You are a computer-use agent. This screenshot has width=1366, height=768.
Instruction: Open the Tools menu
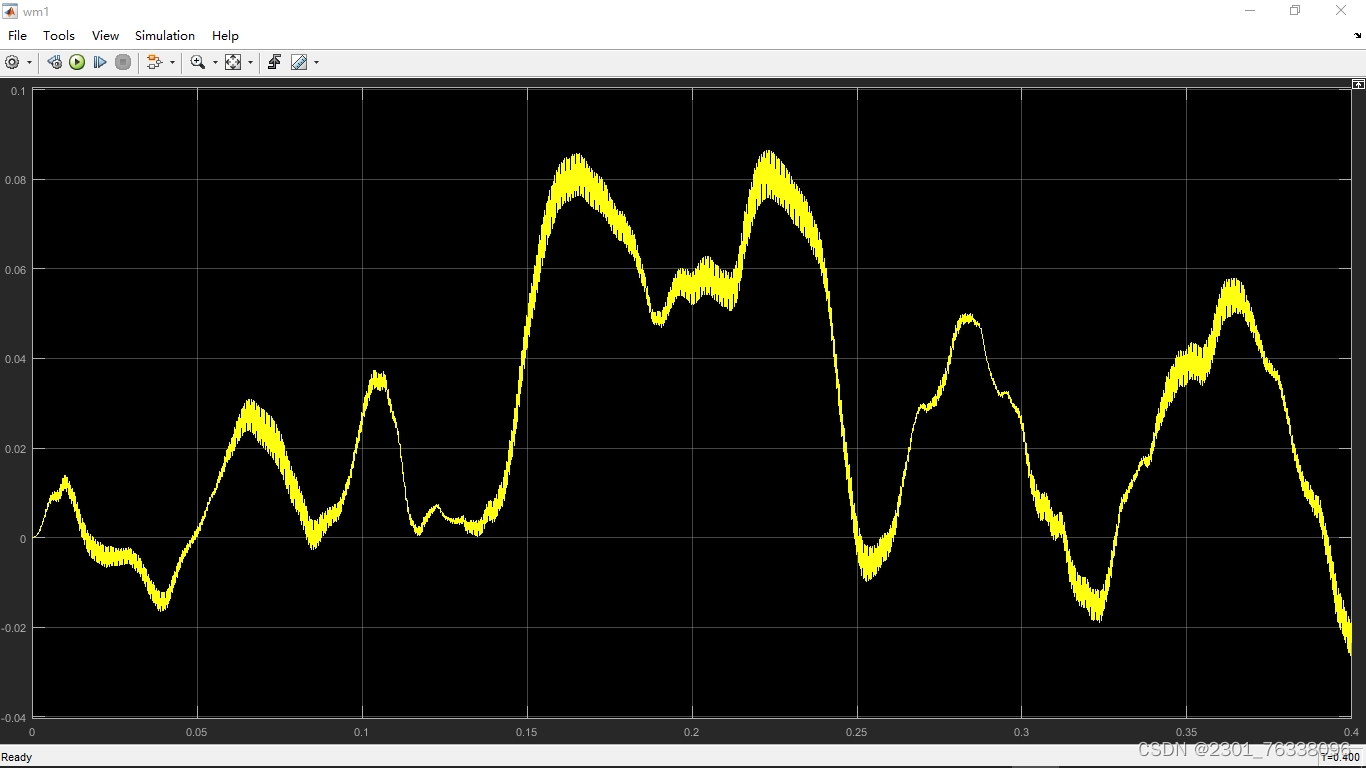(x=59, y=35)
